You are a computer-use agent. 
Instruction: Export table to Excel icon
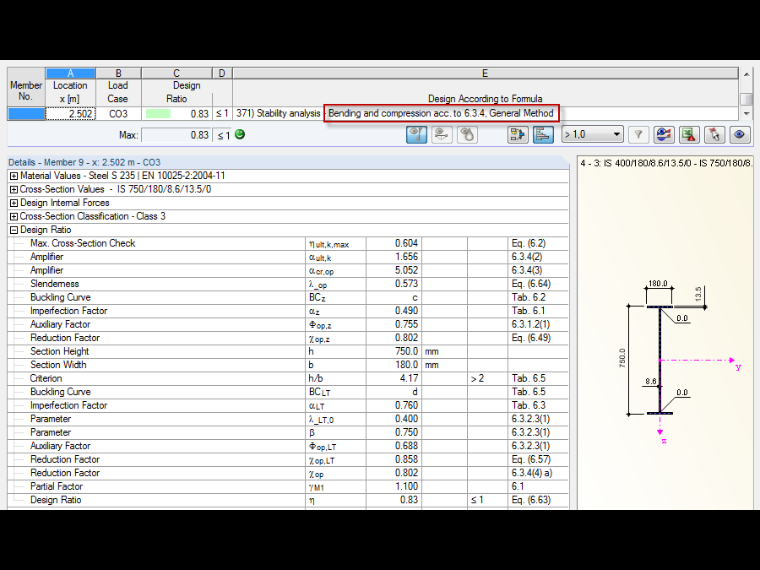689,134
